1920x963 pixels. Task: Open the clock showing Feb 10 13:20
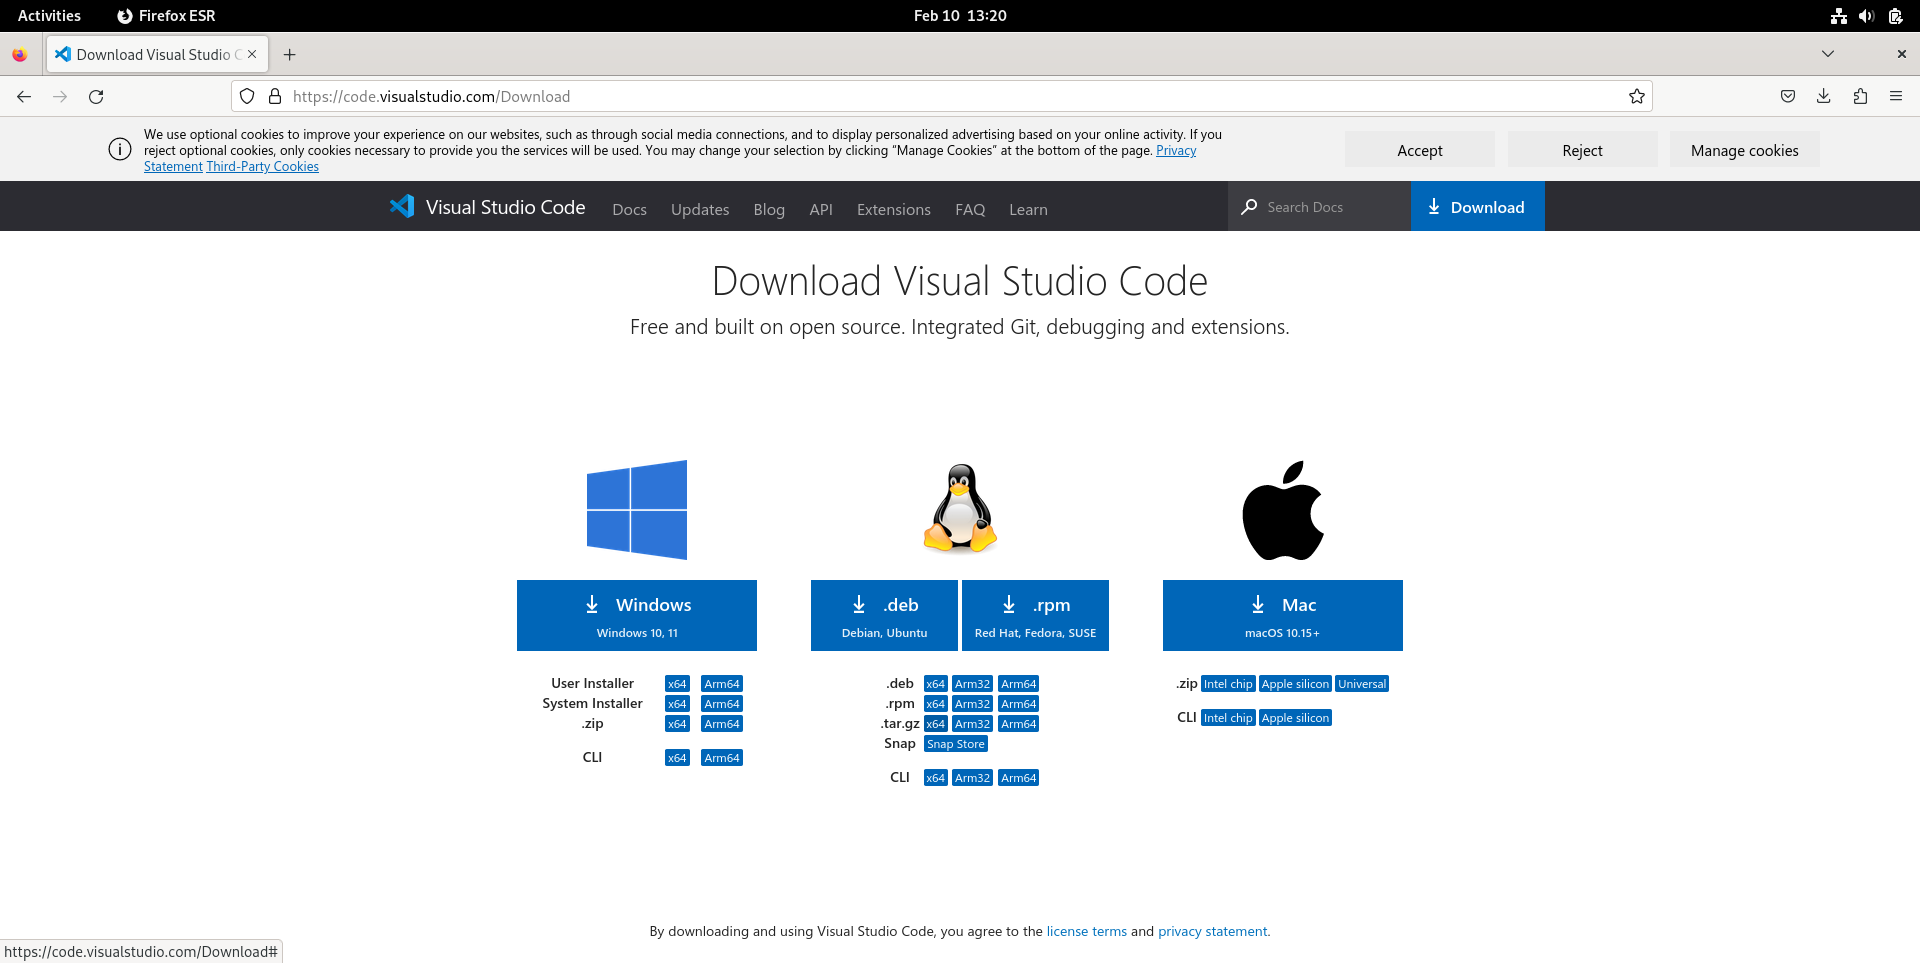pos(960,15)
